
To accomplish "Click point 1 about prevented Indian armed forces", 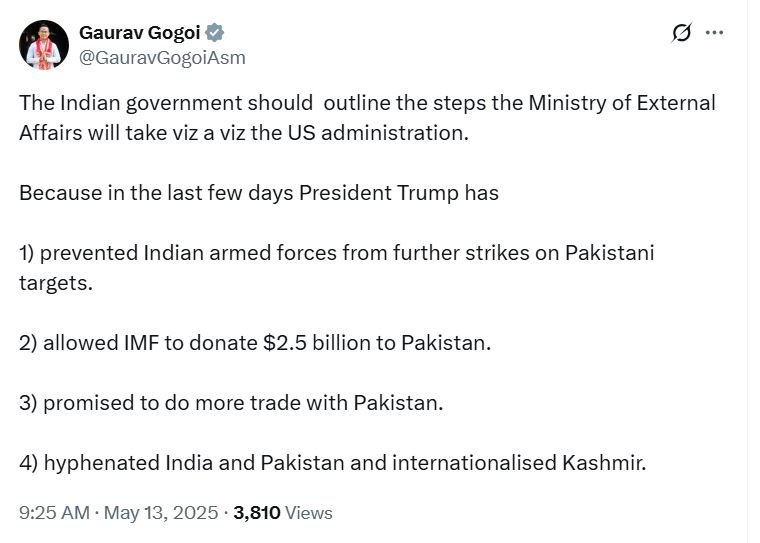I will point(337,268).
